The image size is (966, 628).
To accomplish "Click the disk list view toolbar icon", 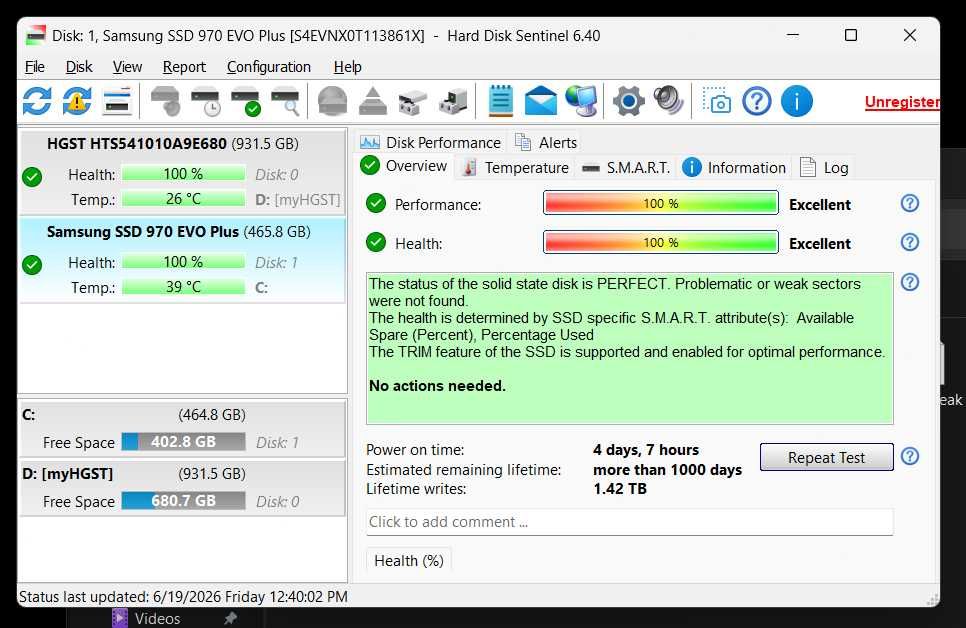I will [117, 101].
